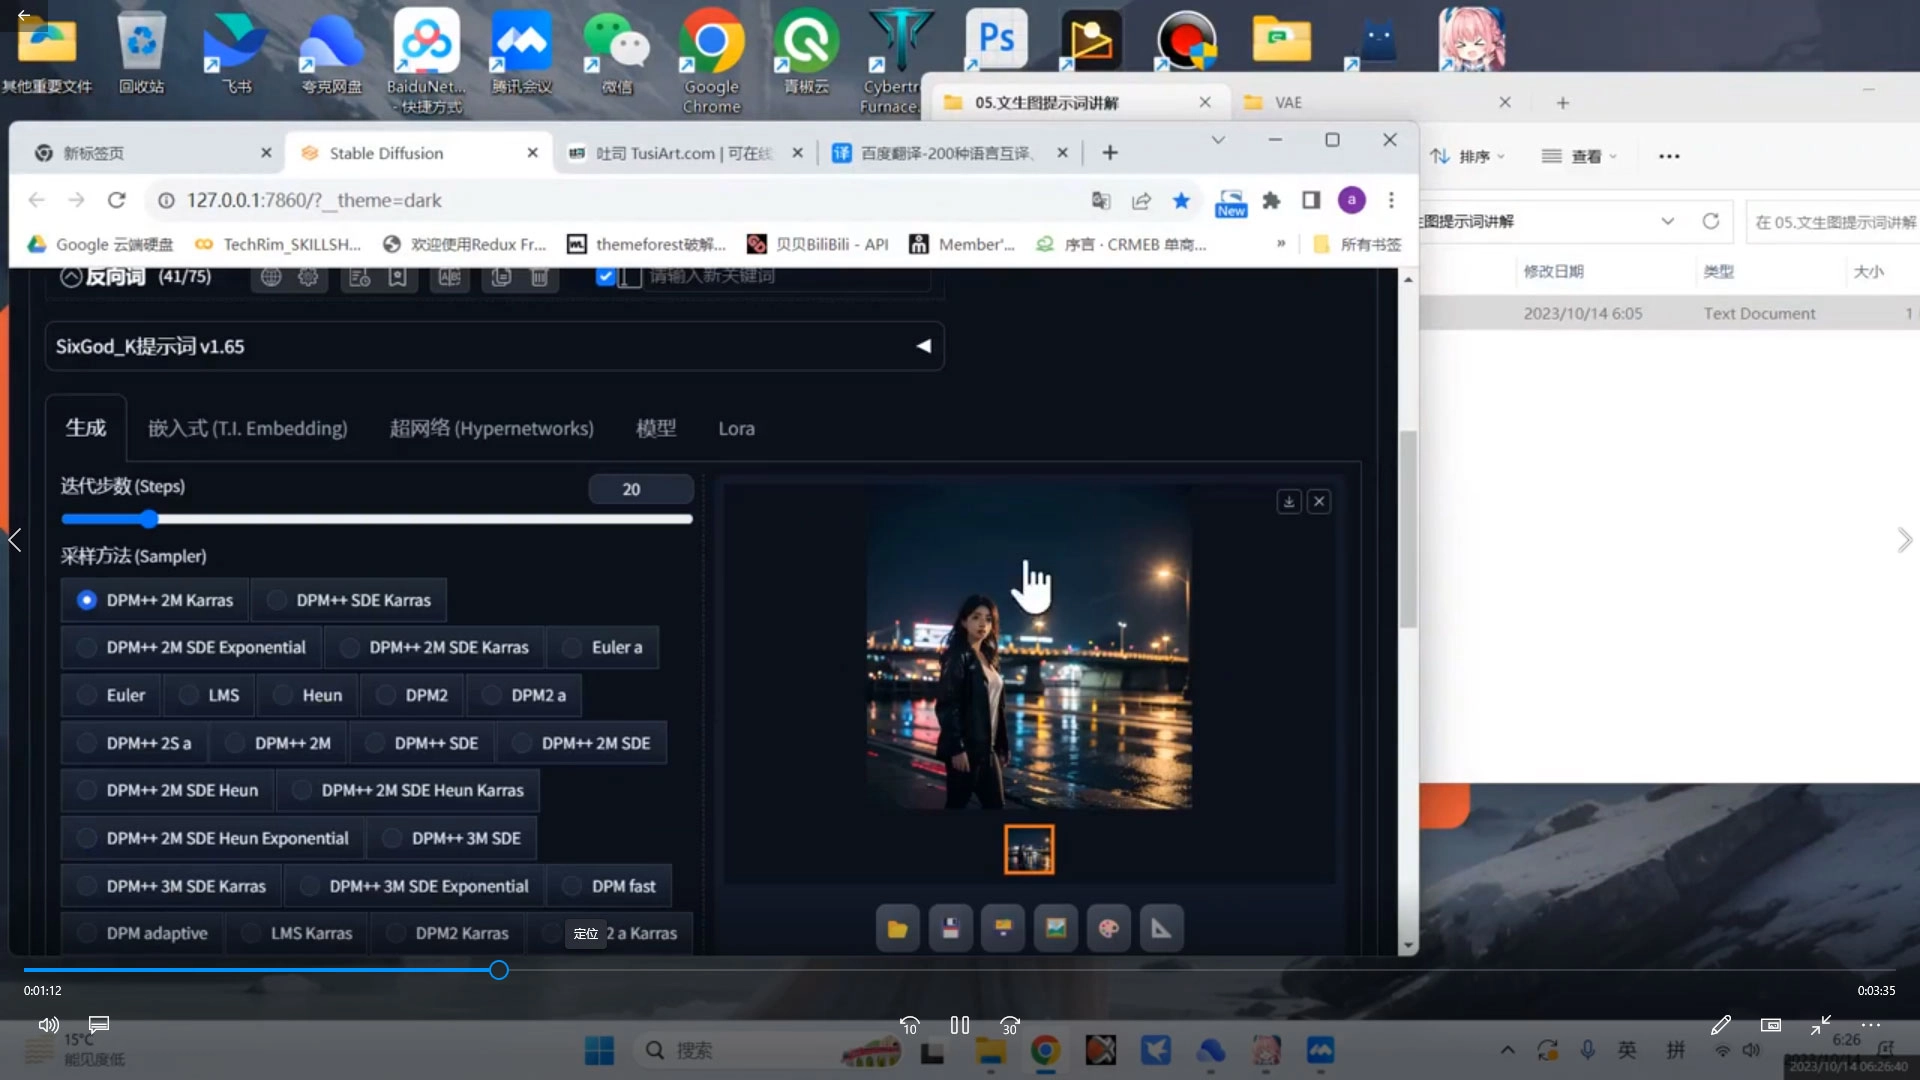Collapse the 反向词 negative prompt section
Screen dimensions: 1920x1080
click(x=71, y=277)
